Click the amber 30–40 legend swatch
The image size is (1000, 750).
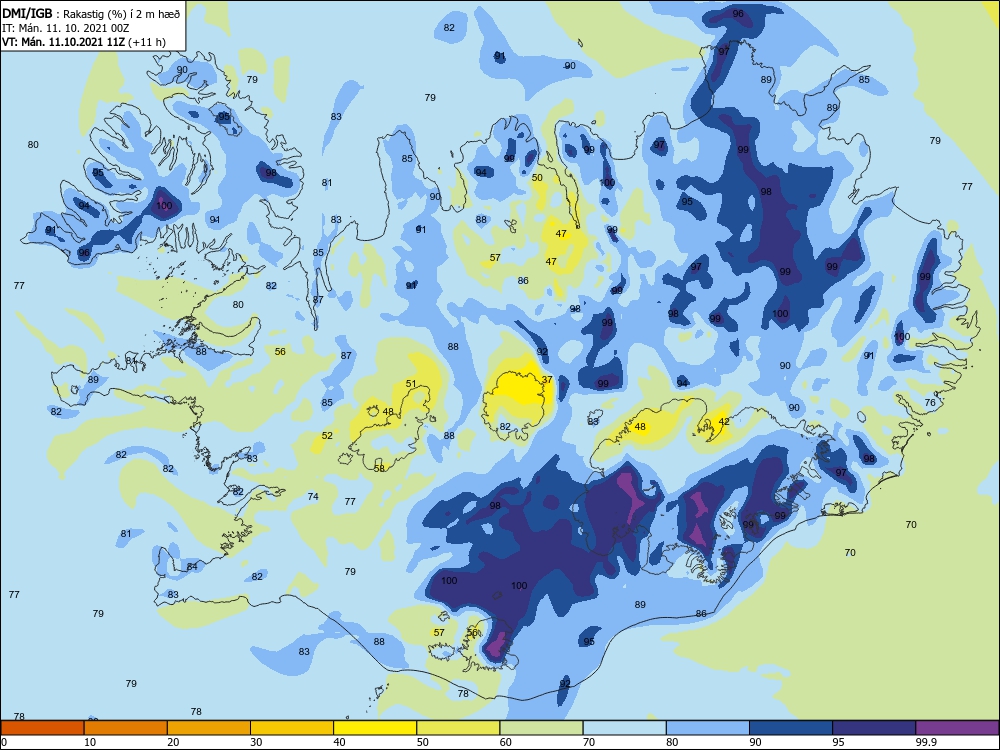tap(292, 728)
